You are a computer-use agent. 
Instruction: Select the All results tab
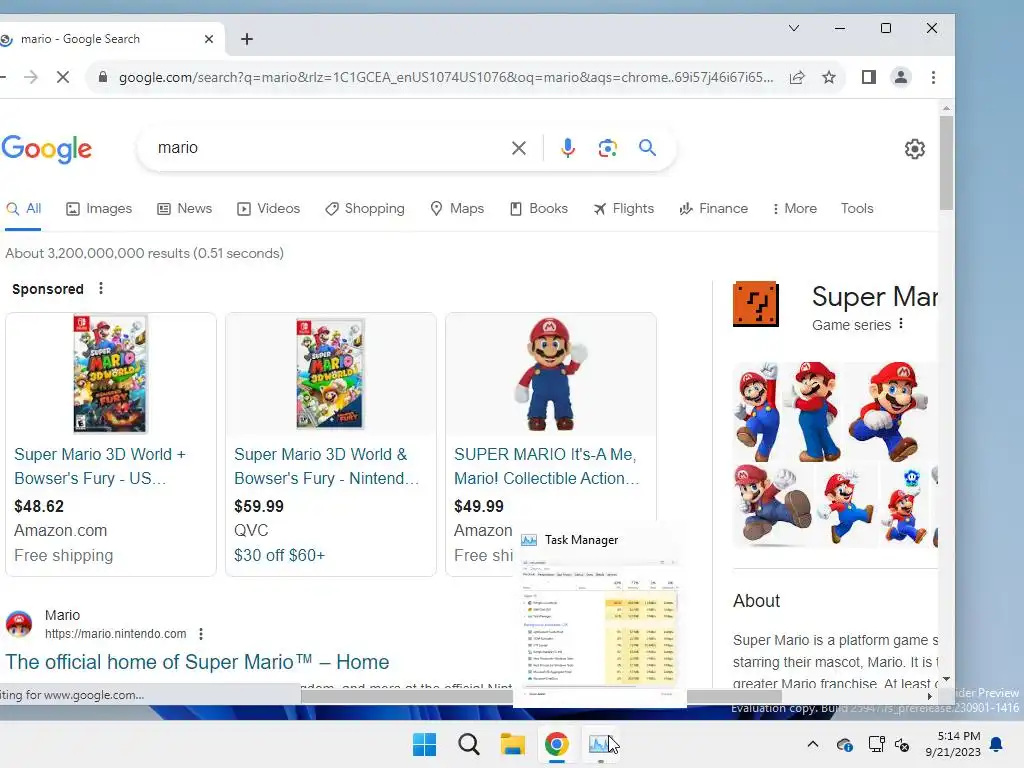(24, 208)
